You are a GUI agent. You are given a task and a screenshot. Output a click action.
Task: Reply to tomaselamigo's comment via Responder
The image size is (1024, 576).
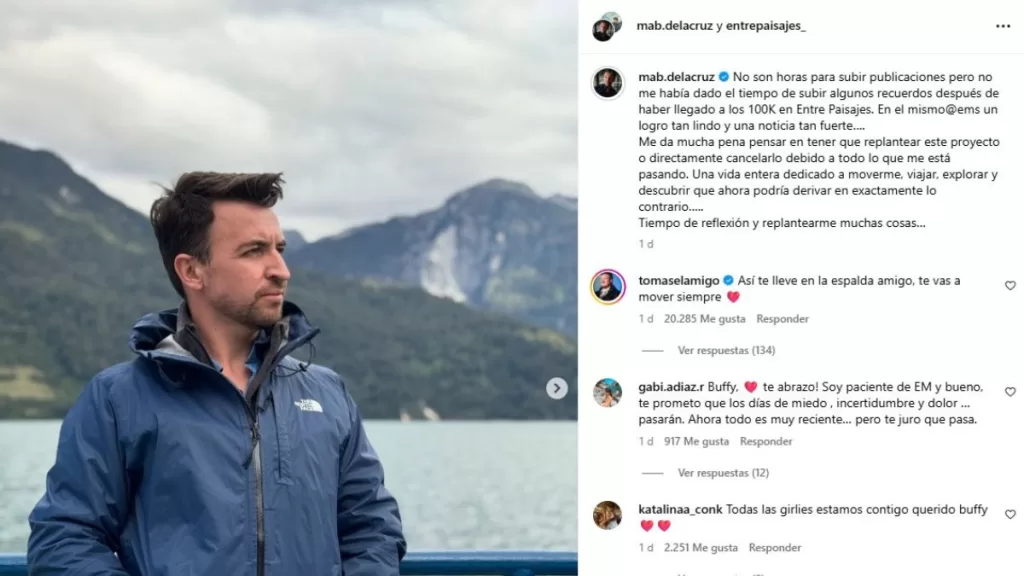782,319
